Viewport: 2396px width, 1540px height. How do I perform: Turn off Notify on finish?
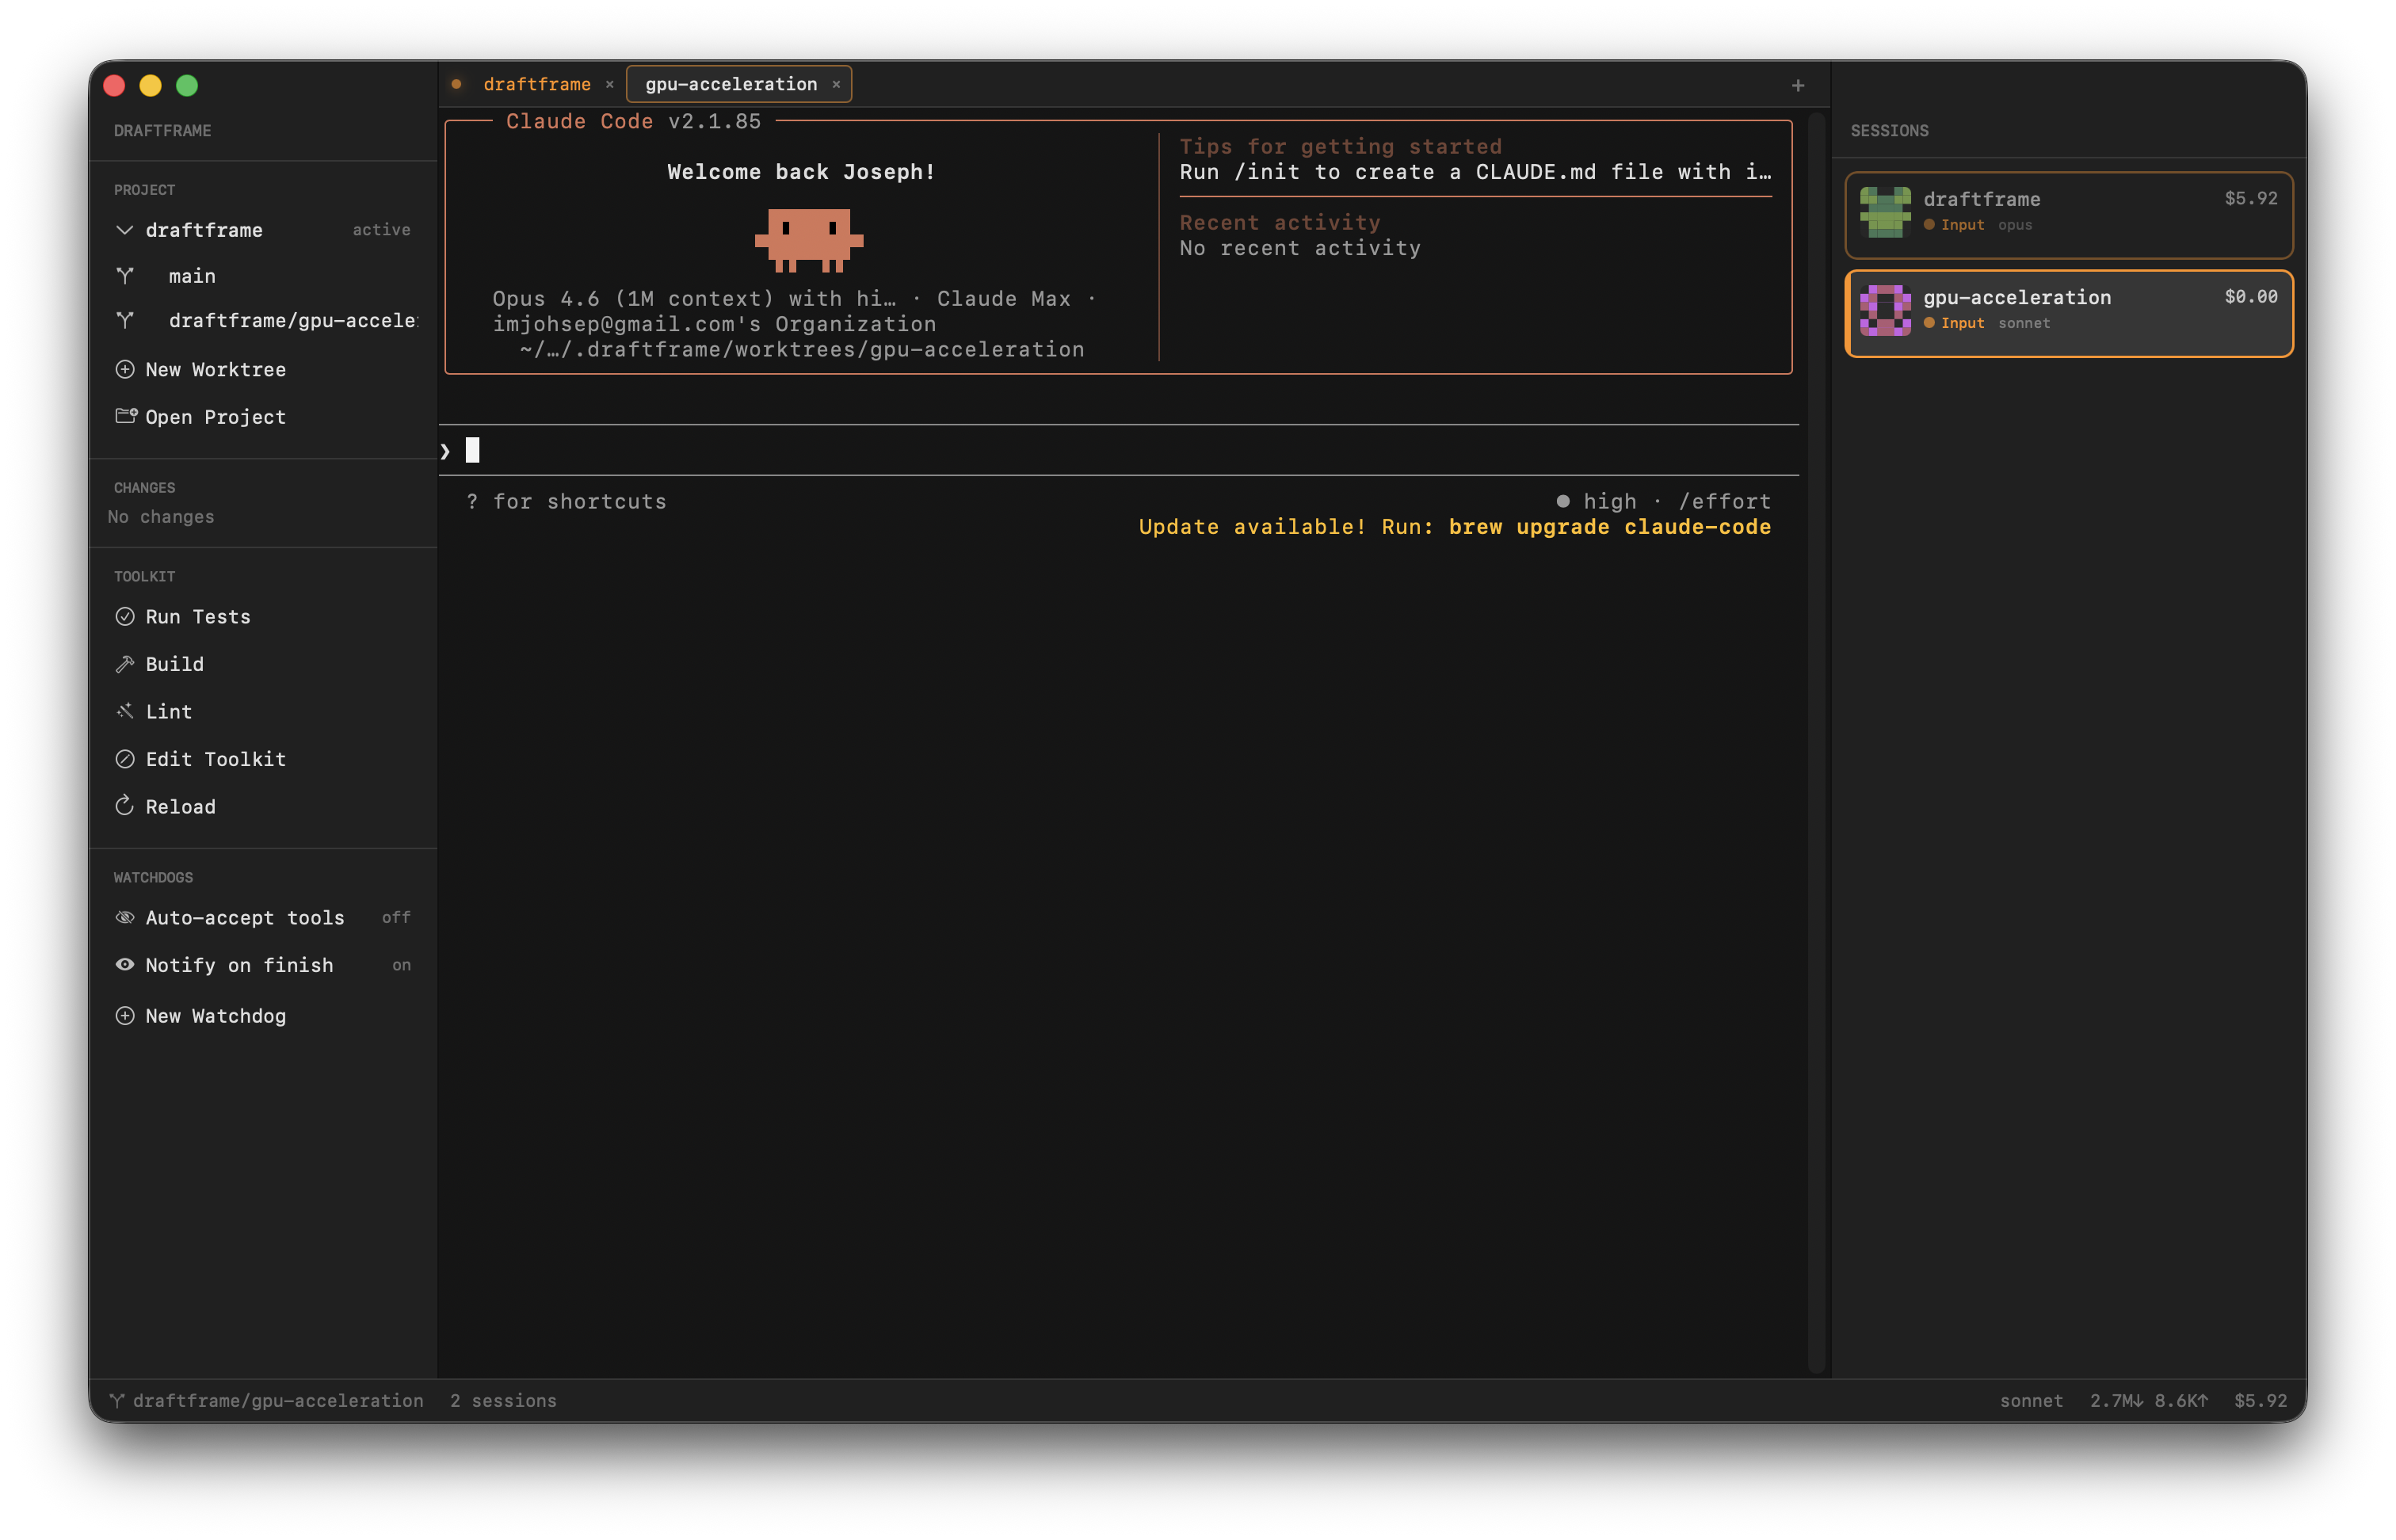tap(239, 964)
